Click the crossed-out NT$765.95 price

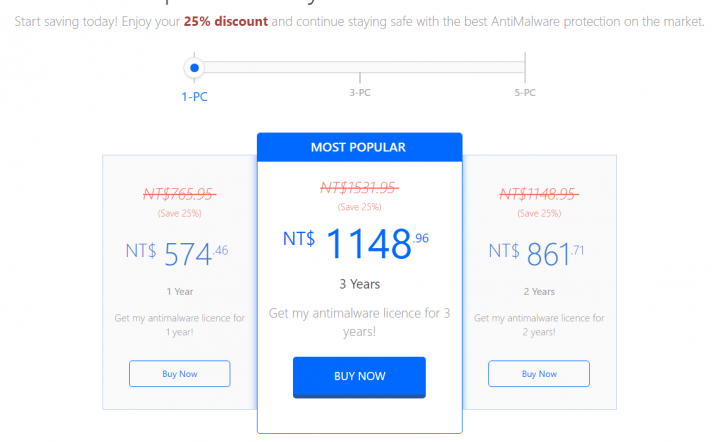[179, 194]
